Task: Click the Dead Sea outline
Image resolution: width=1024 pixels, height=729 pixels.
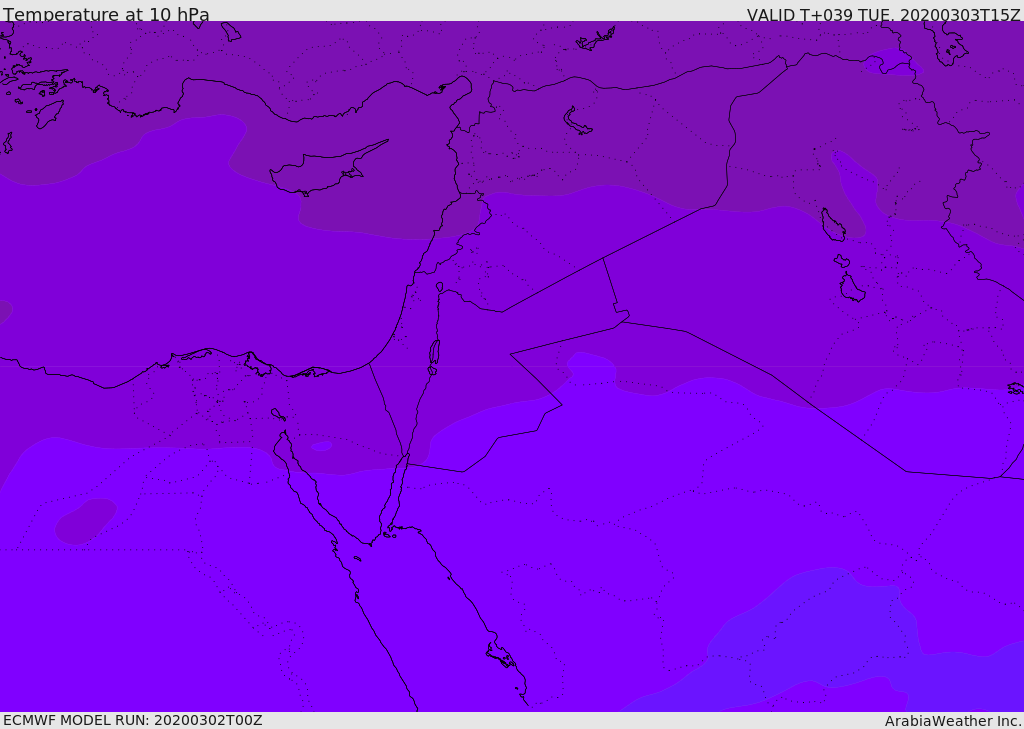Action: (434, 353)
